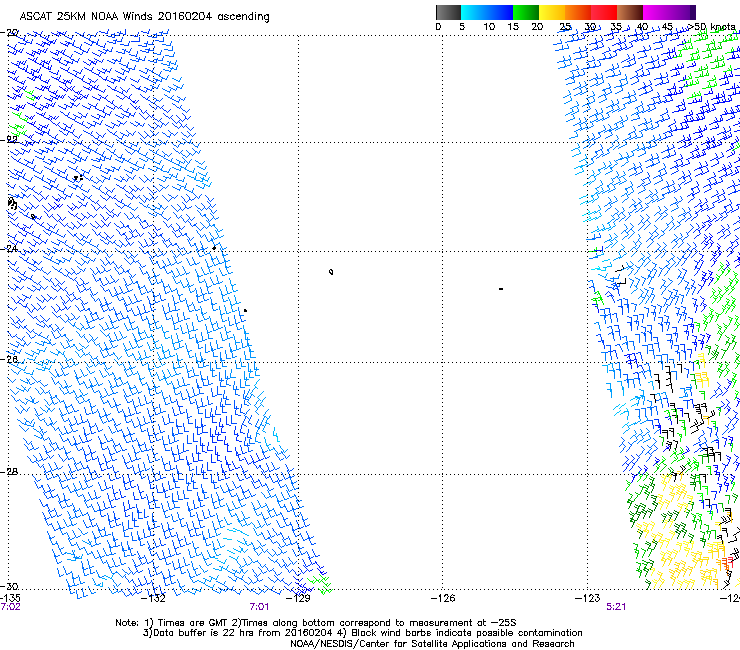Click the -24 latitude axis label
This screenshot has width=740, height=650.
click(x=9, y=249)
